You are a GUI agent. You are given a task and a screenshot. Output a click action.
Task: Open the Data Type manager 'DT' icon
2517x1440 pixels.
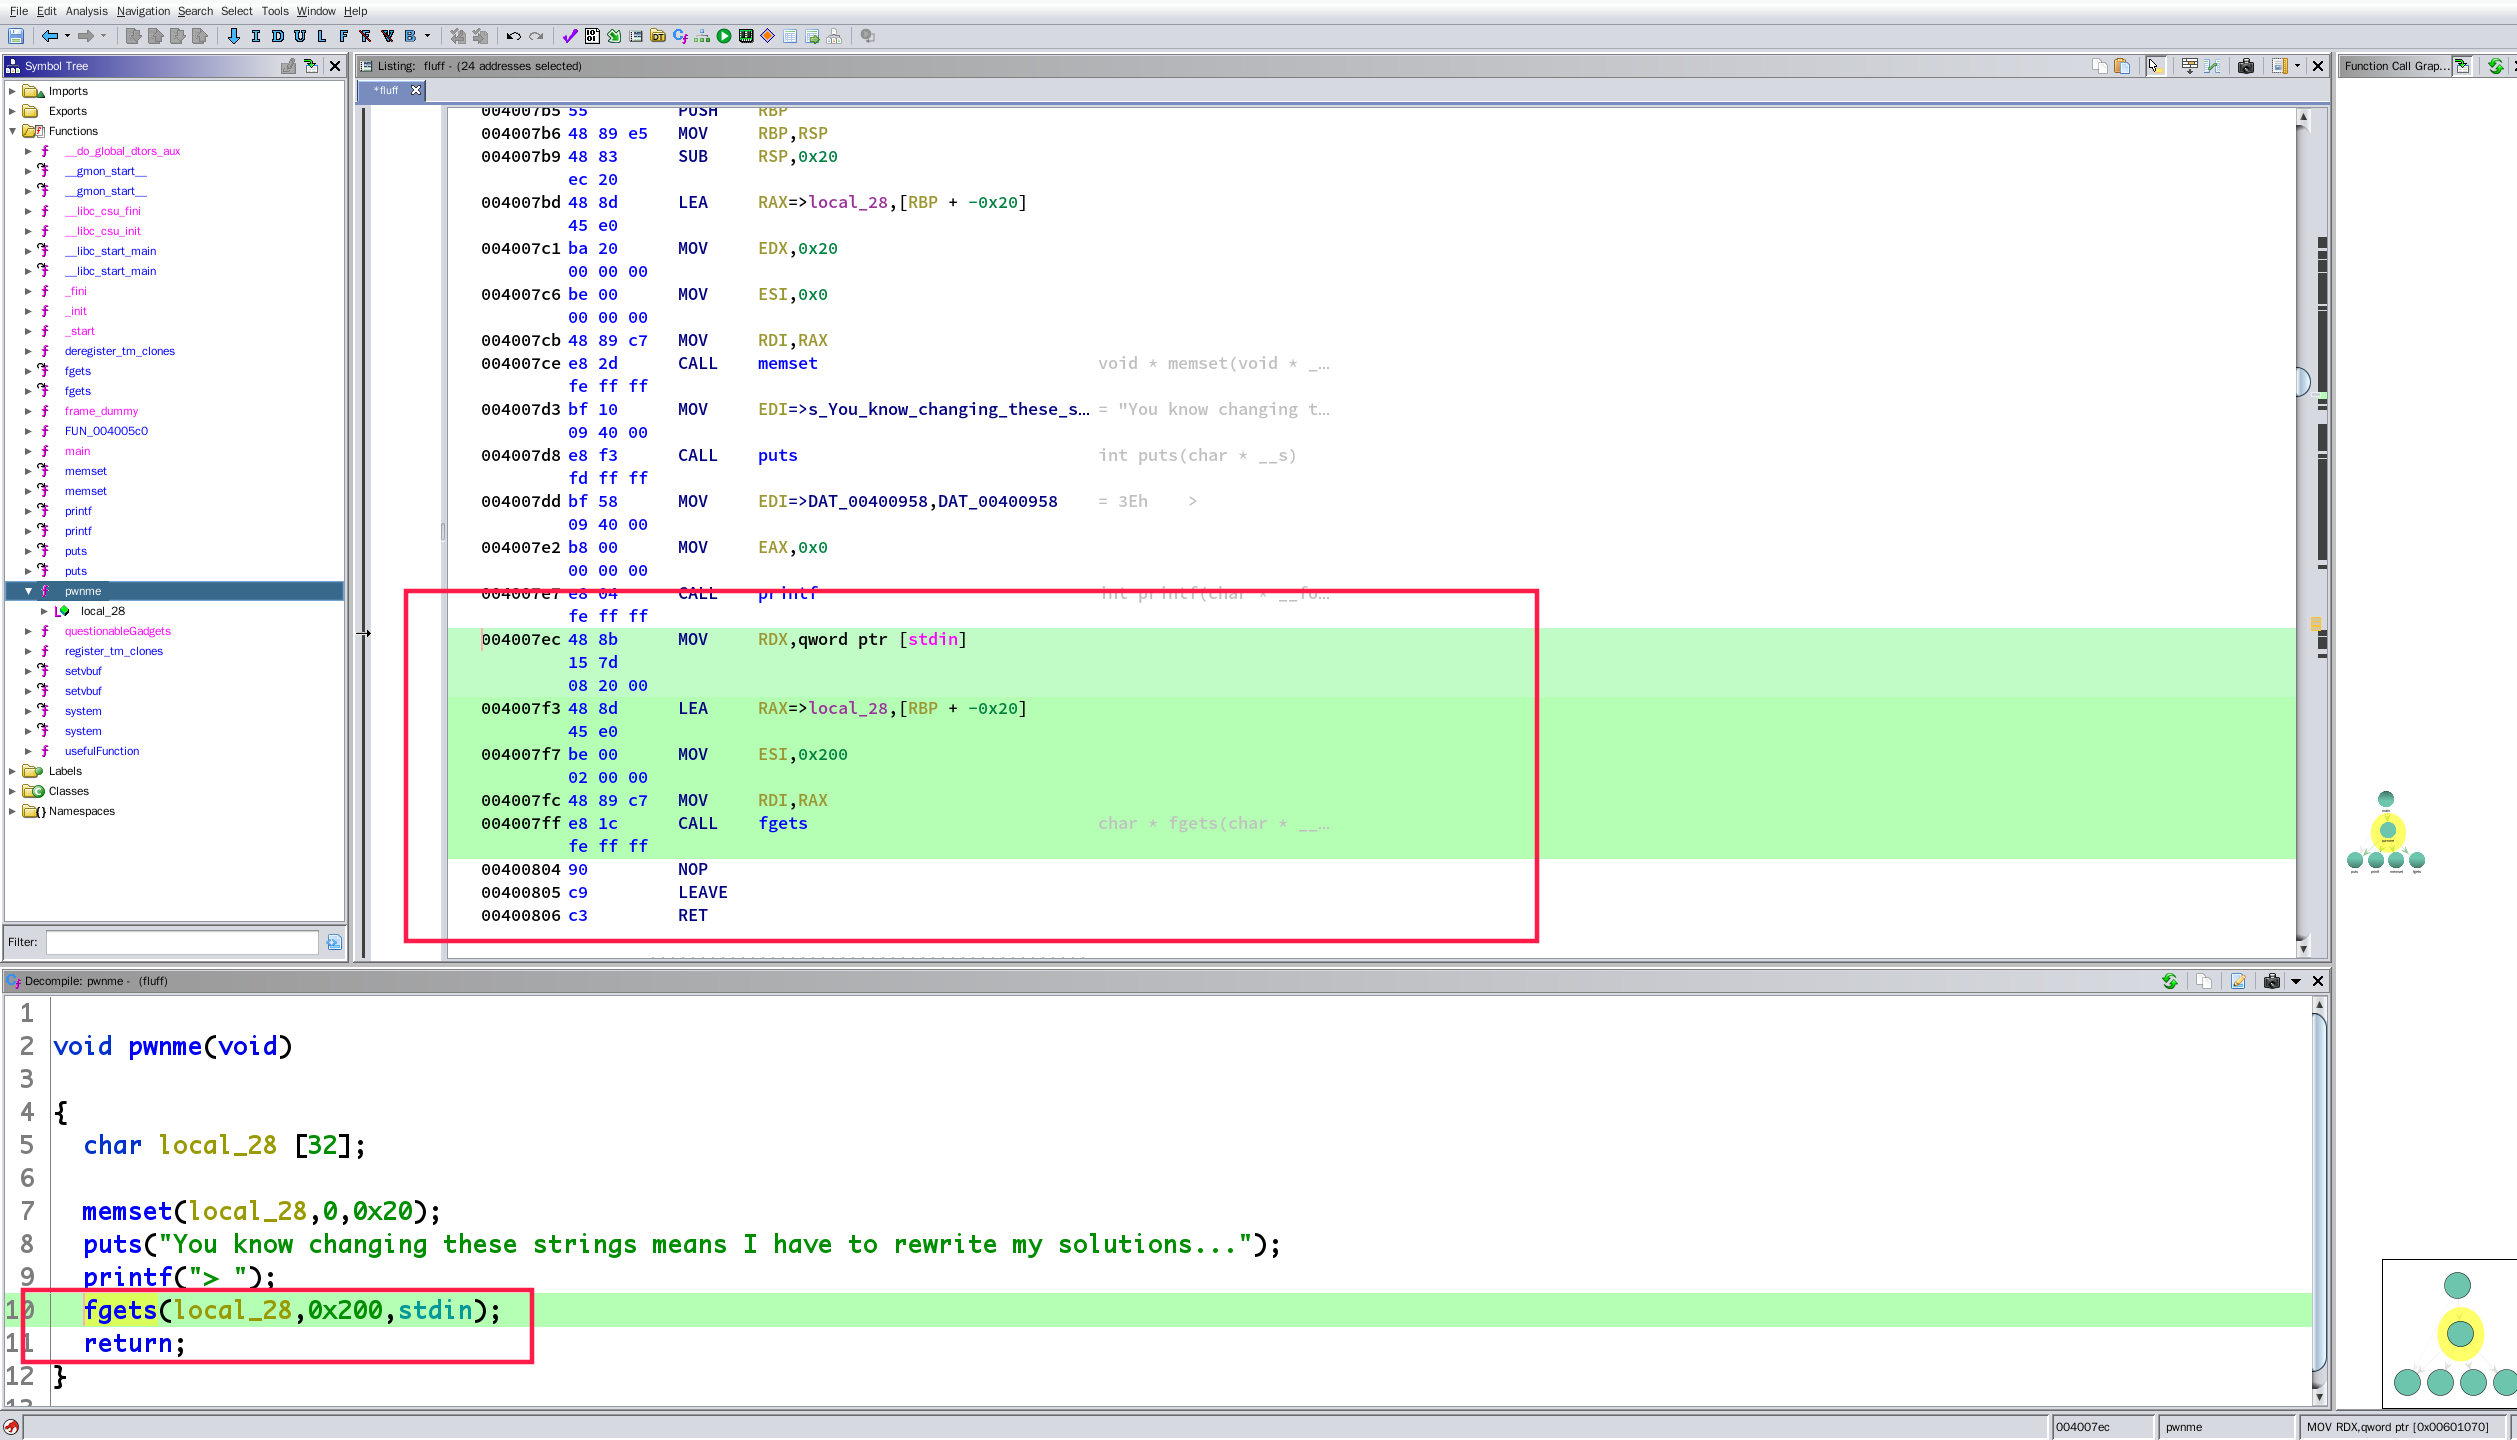tap(658, 36)
